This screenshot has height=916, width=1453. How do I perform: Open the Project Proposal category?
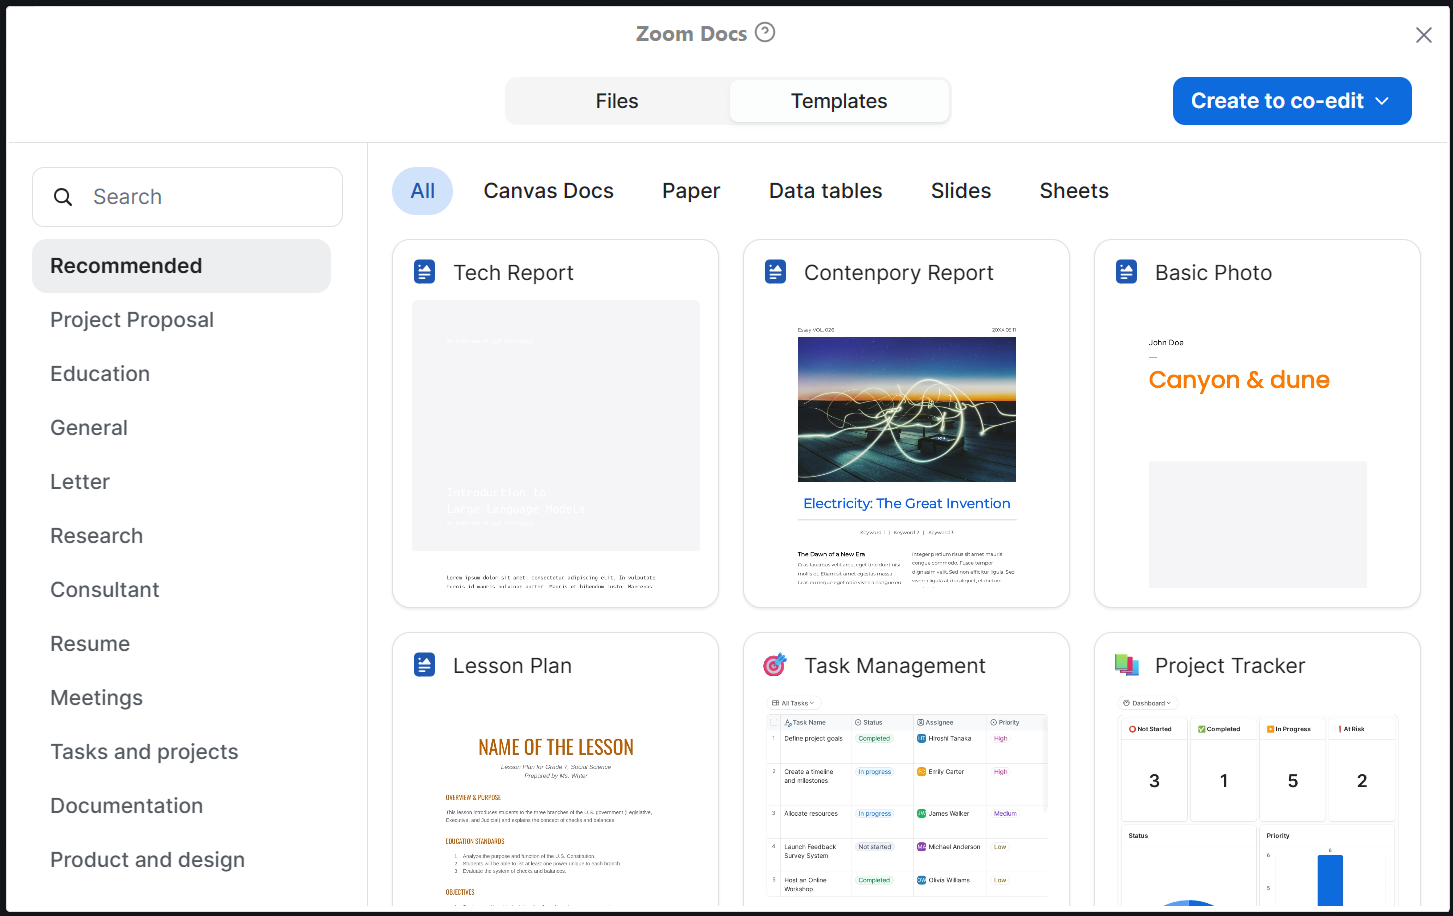(x=181, y=320)
